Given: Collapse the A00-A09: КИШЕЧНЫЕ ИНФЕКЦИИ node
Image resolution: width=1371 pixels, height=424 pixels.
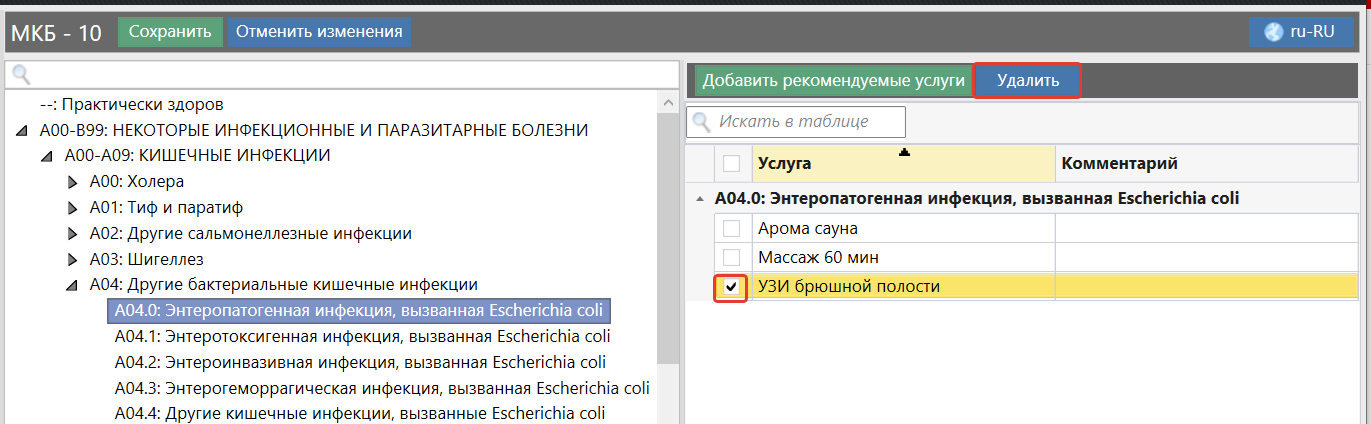Looking at the screenshot, I should [47, 156].
